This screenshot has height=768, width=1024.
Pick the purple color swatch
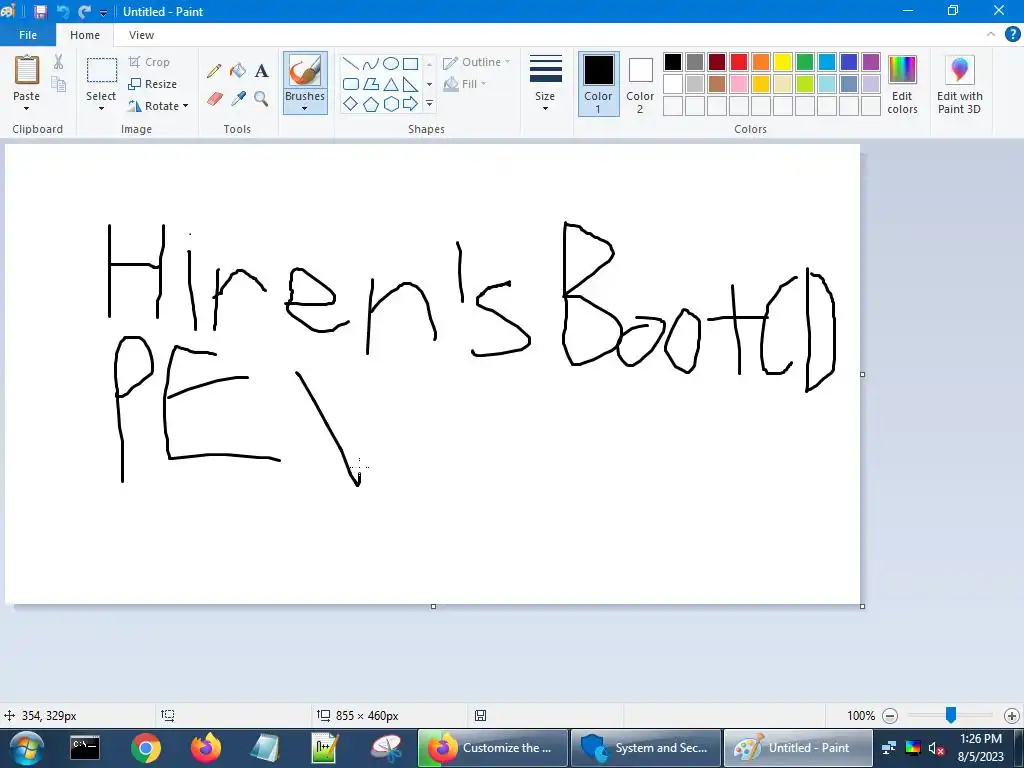coord(871,62)
